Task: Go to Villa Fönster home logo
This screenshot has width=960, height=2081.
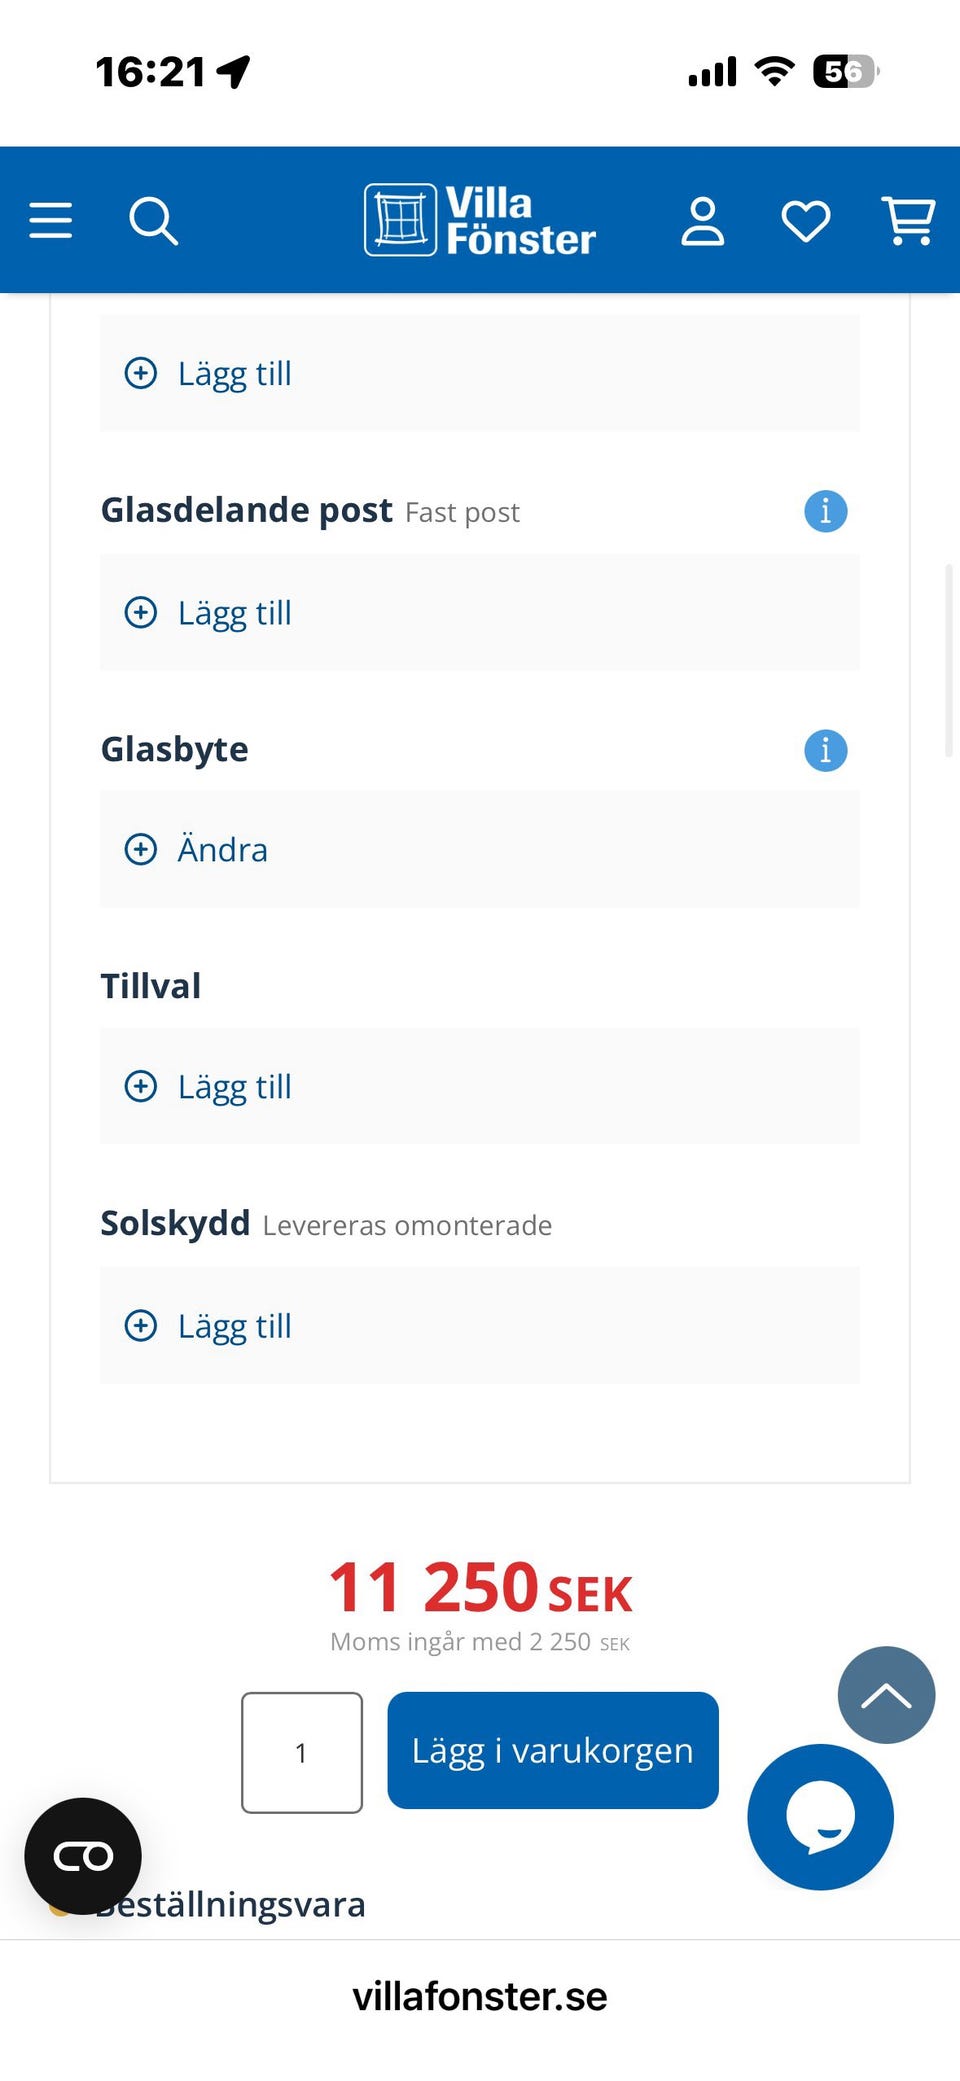Action: pos(480,220)
